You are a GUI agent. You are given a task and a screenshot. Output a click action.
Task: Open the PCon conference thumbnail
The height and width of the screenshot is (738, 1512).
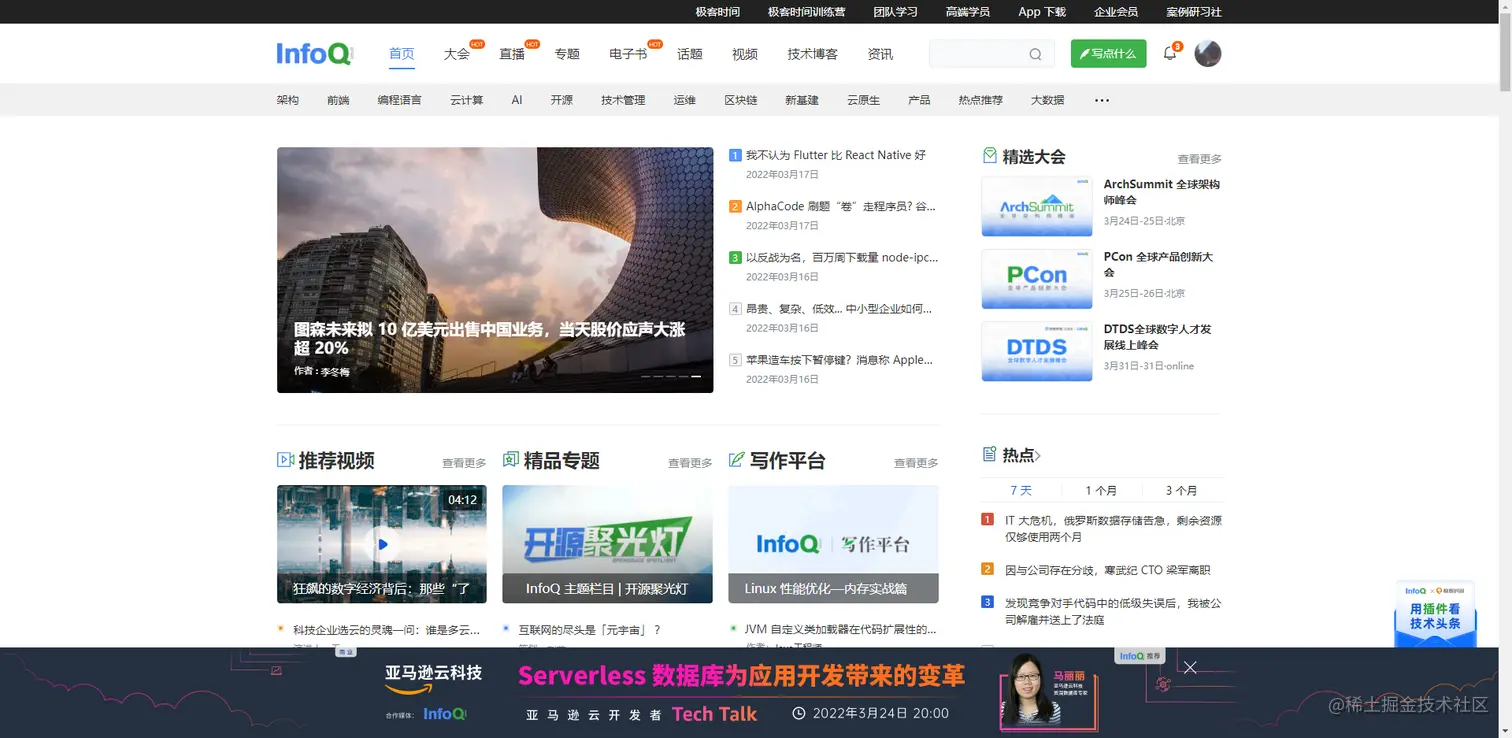tap(1037, 279)
